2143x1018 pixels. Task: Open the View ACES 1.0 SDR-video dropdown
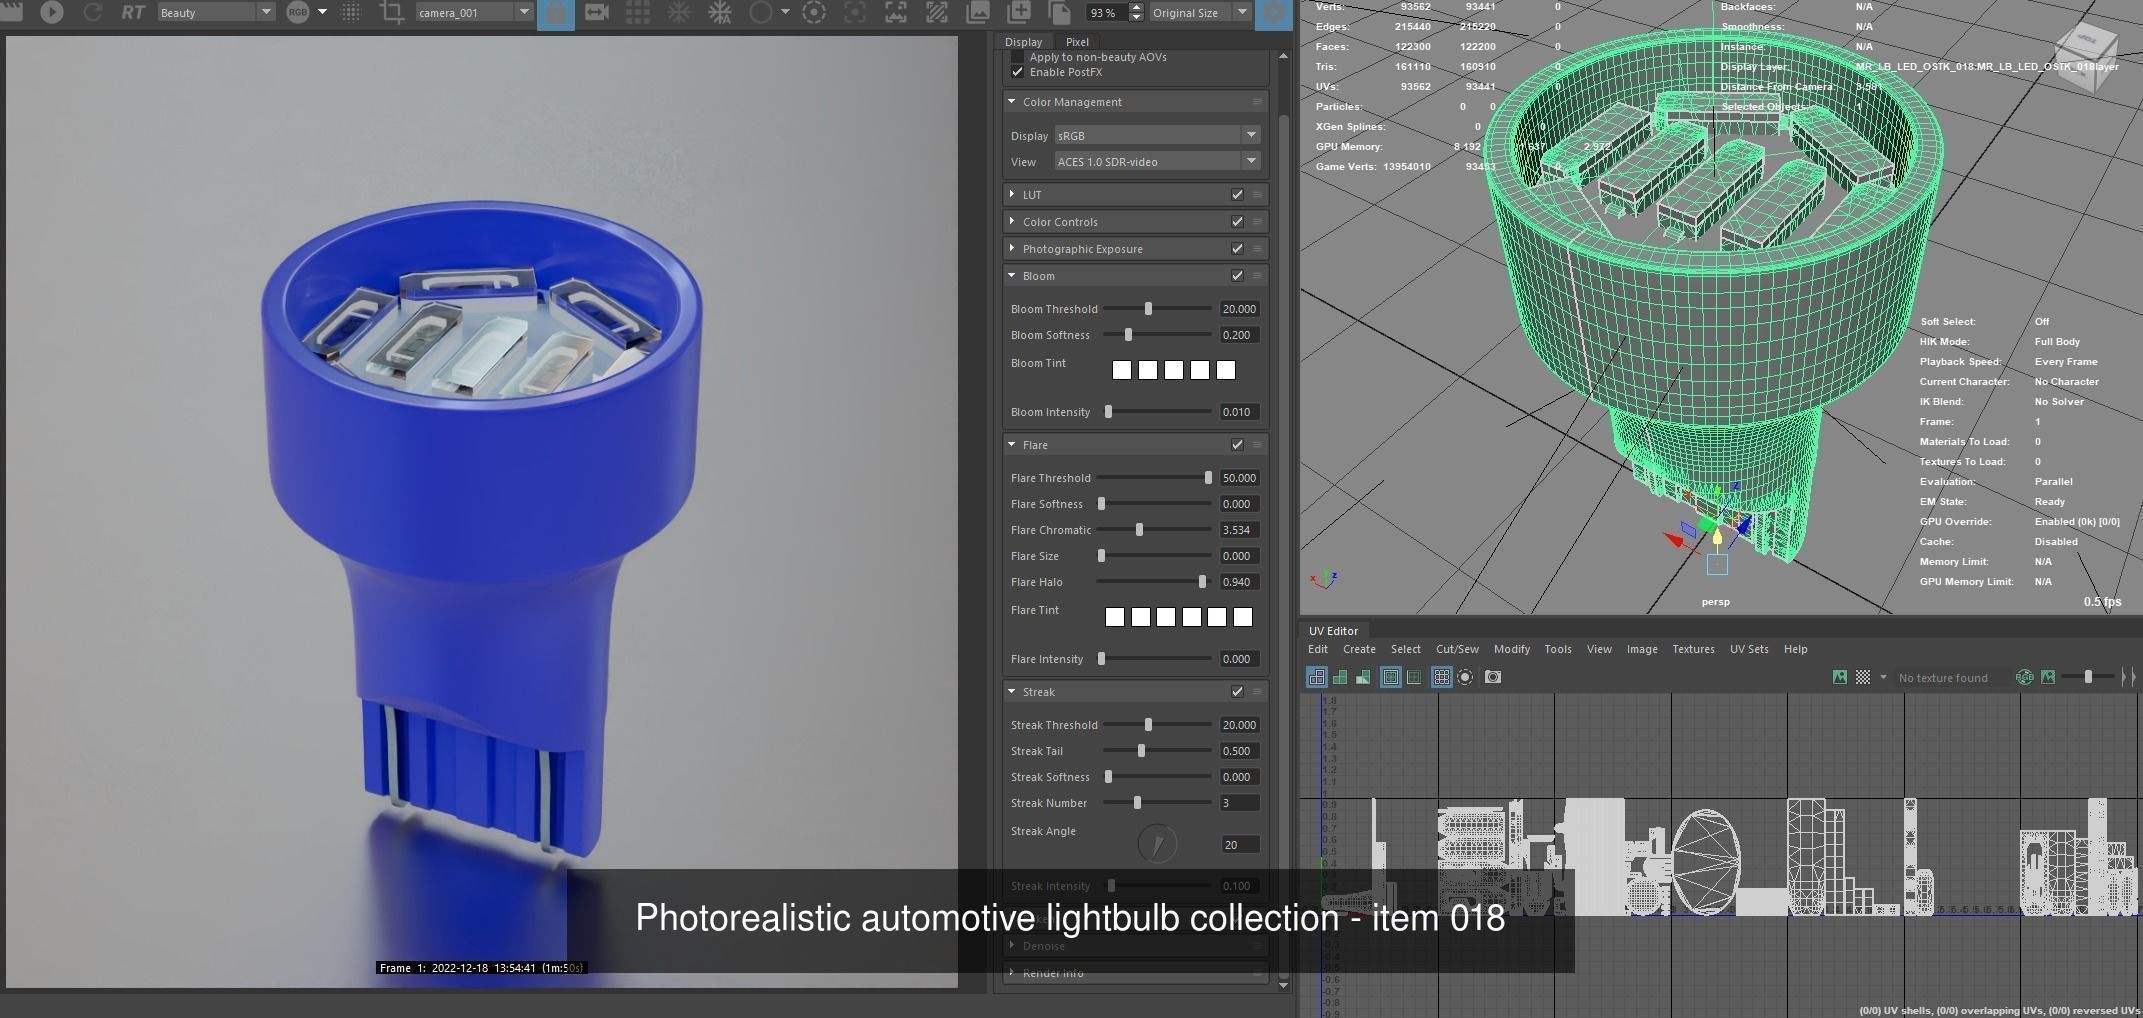pyautogui.click(x=1157, y=162)
